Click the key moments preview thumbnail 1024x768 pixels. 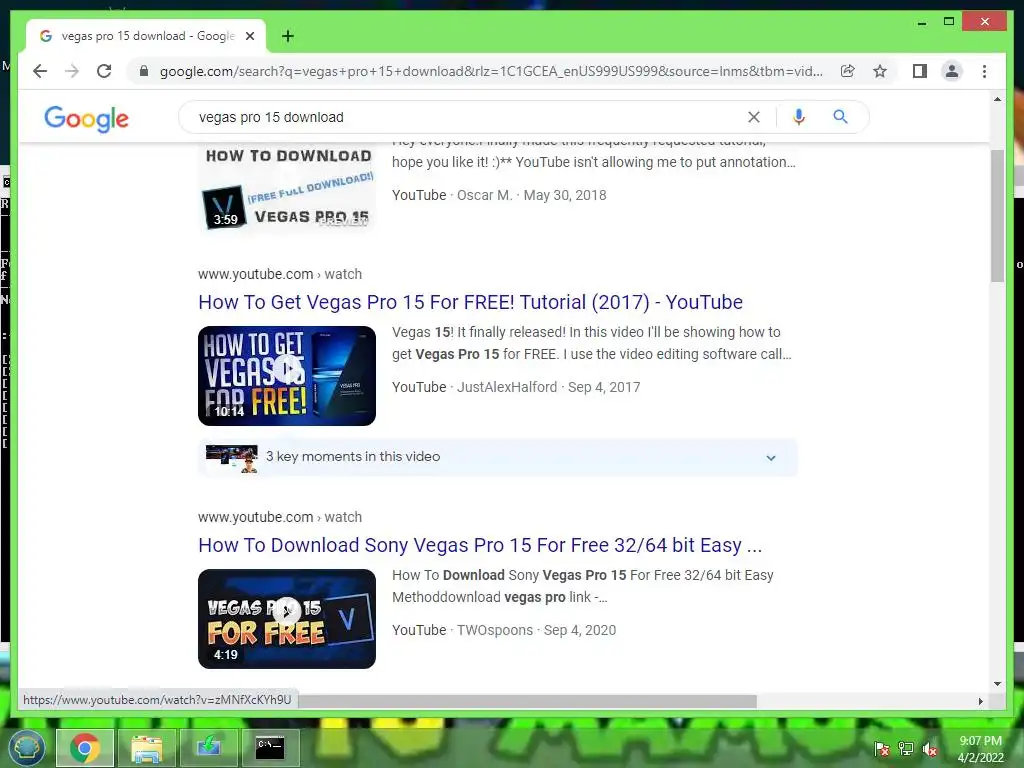[231, 458]
